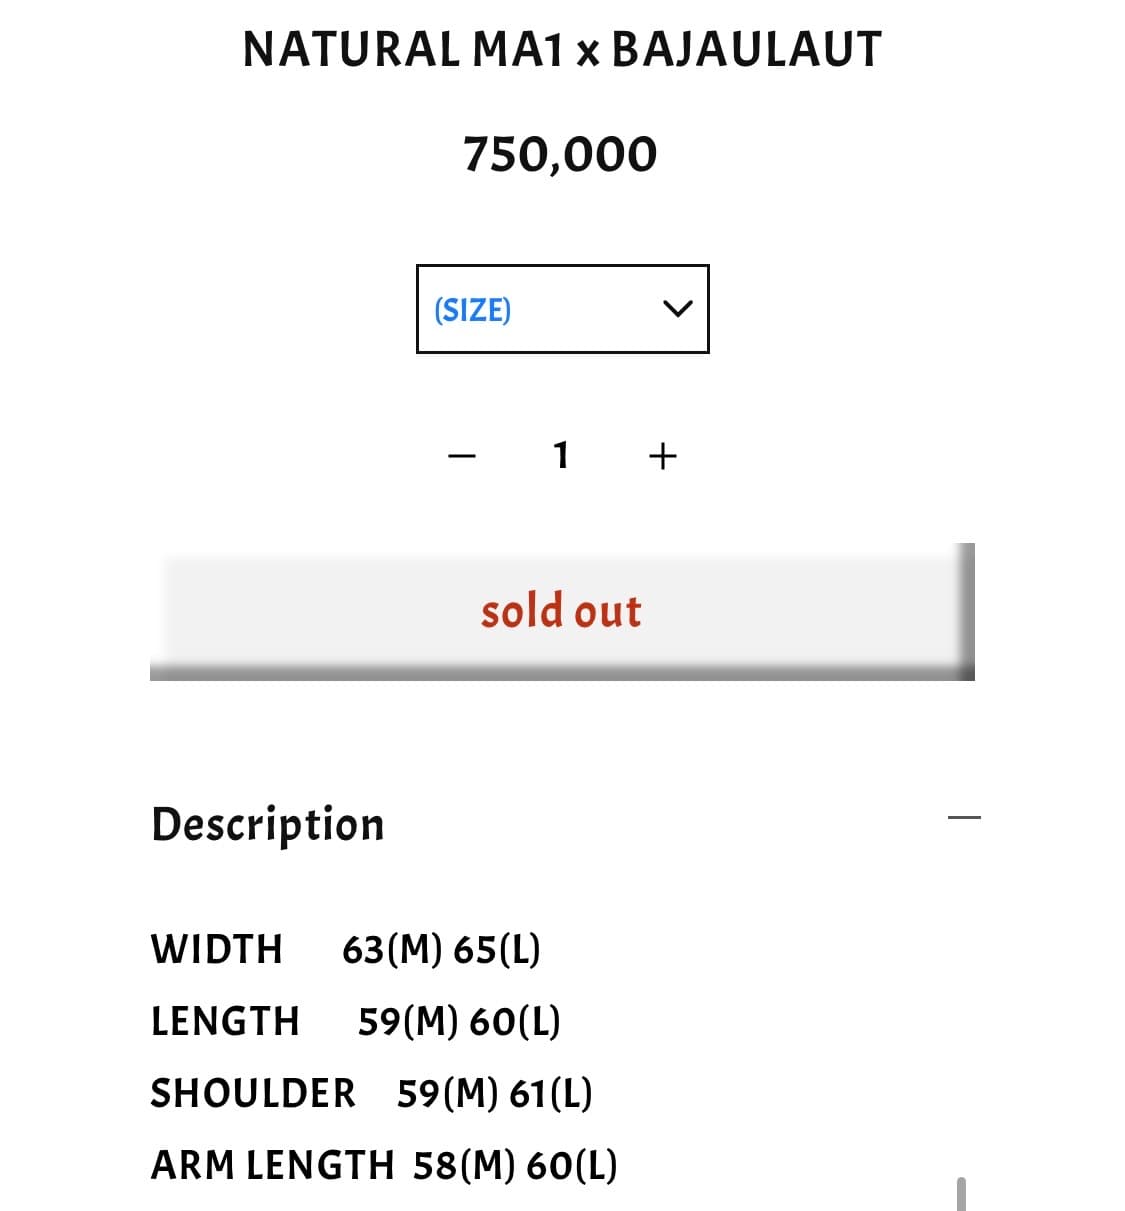Open the (SIZE) dropdown box

[x=562, y=309]
